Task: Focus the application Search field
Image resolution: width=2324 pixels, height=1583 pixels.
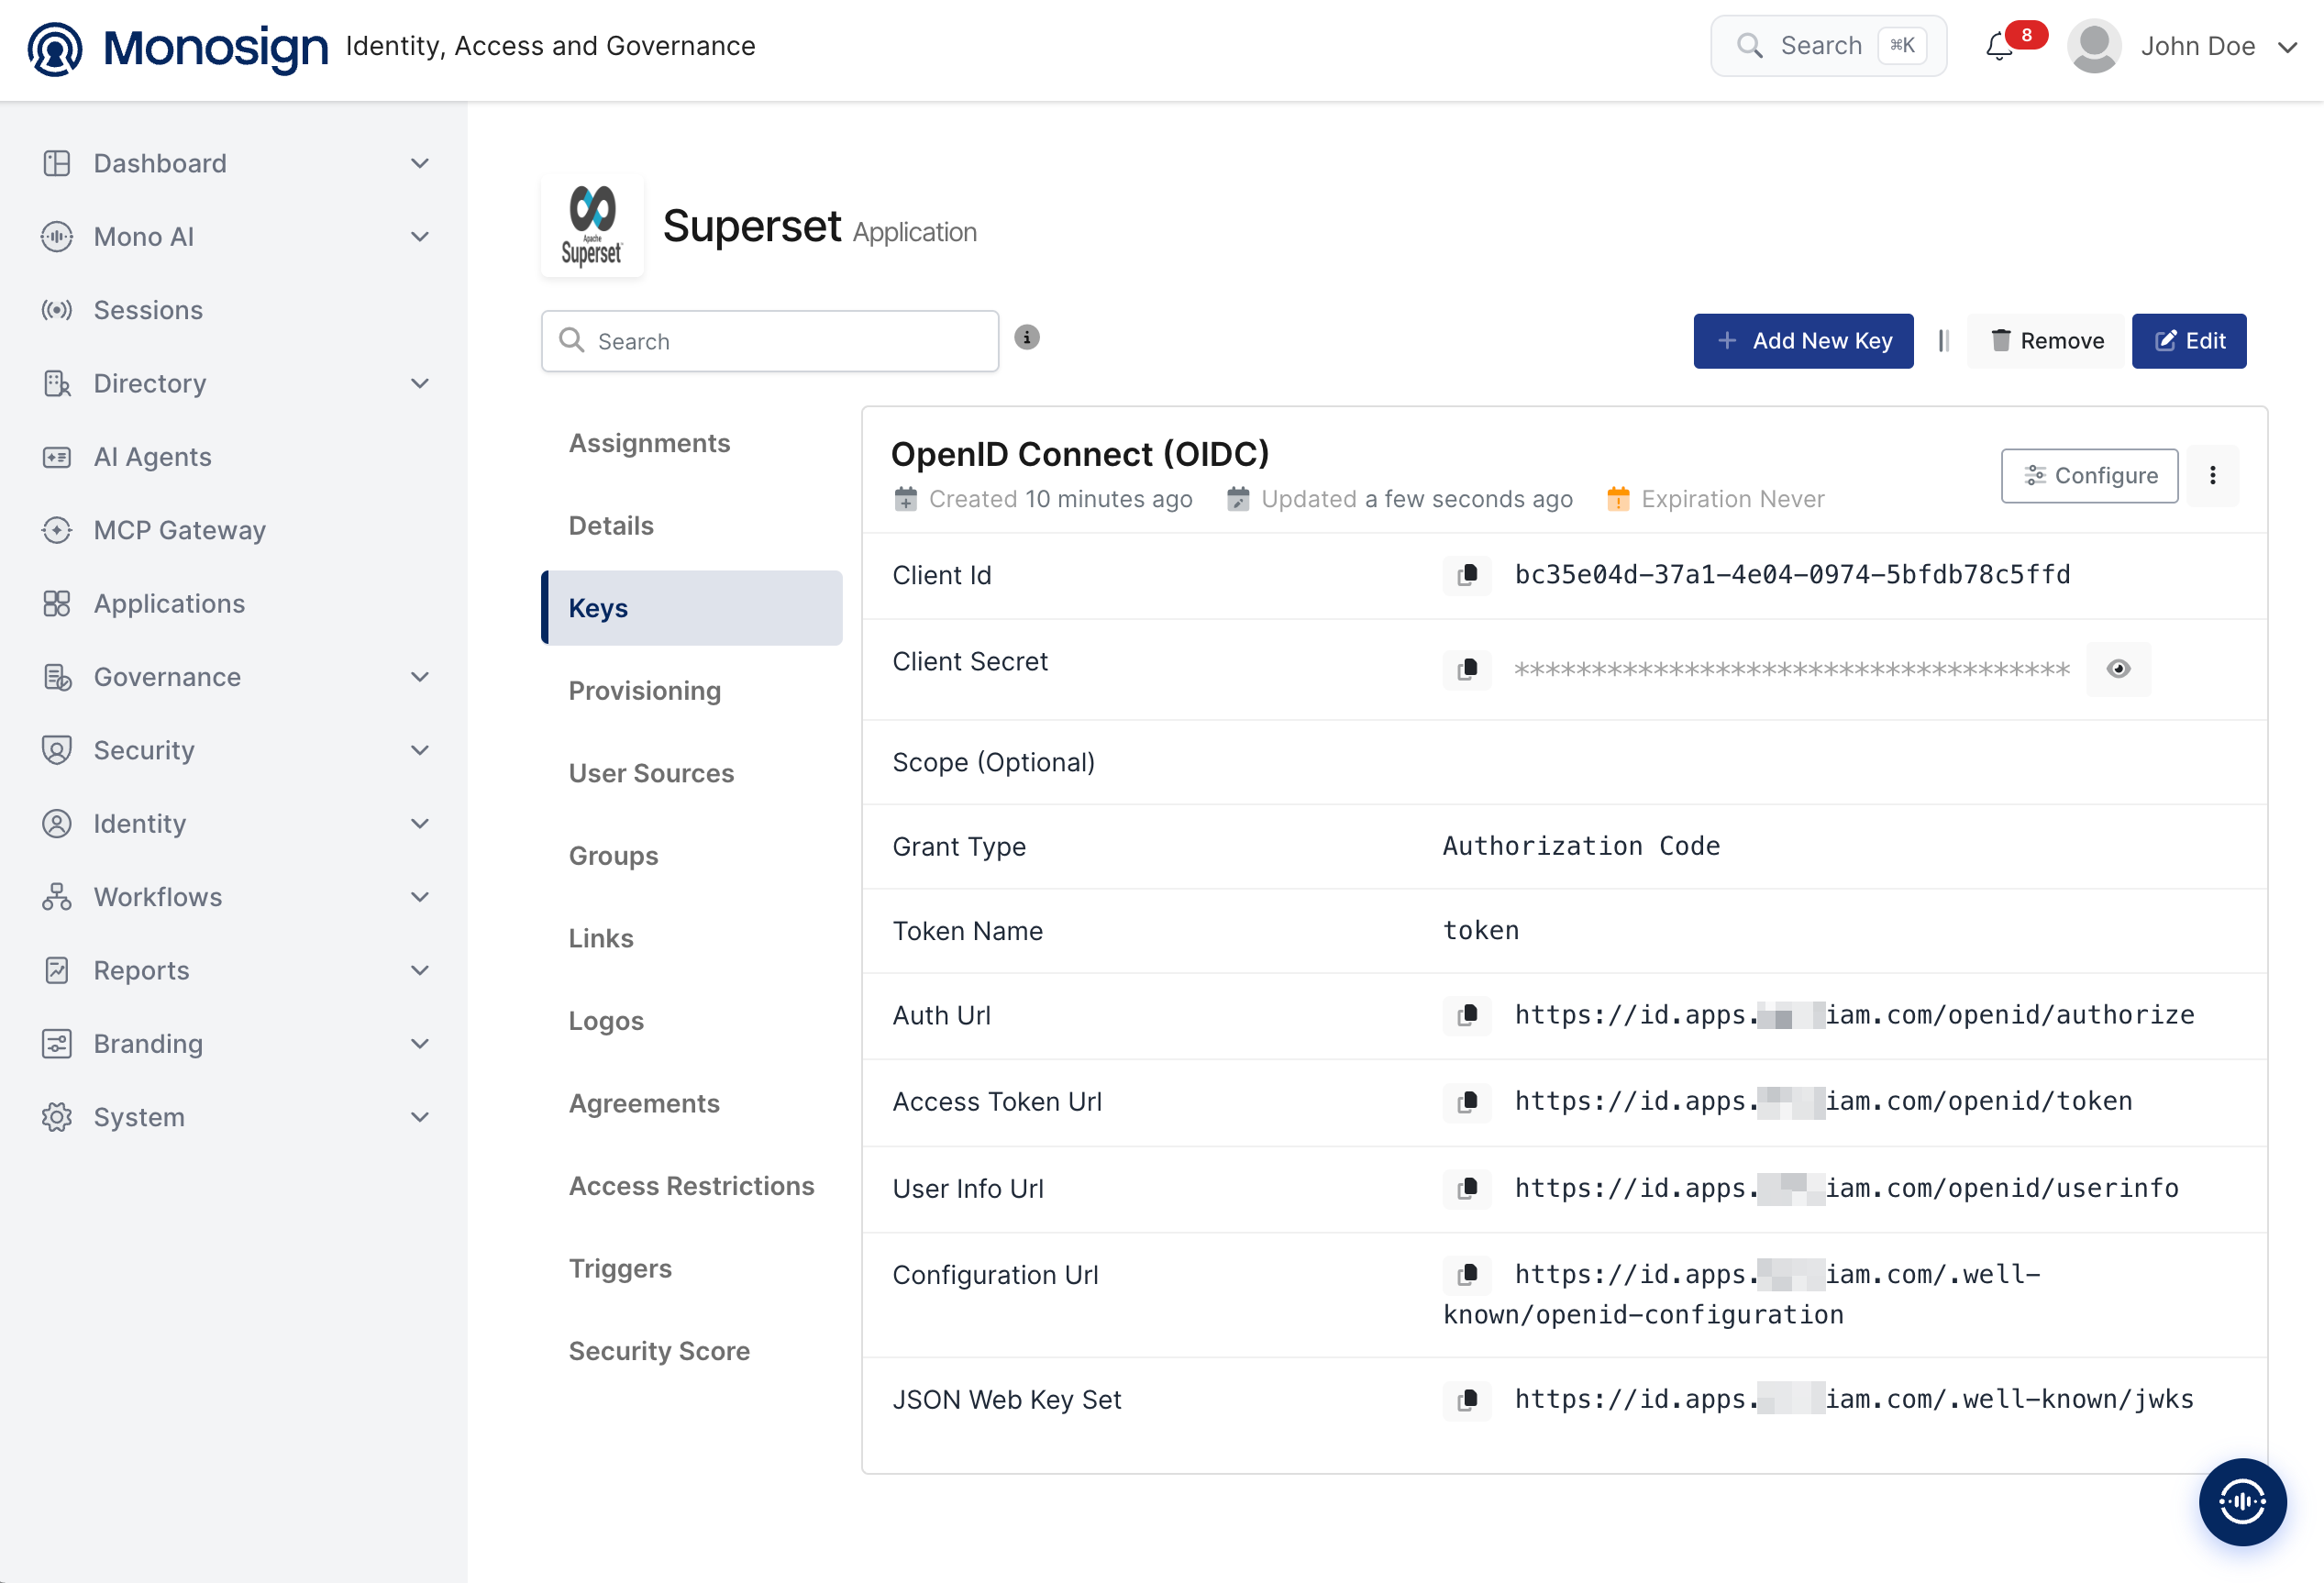Action: pos(770,341)
